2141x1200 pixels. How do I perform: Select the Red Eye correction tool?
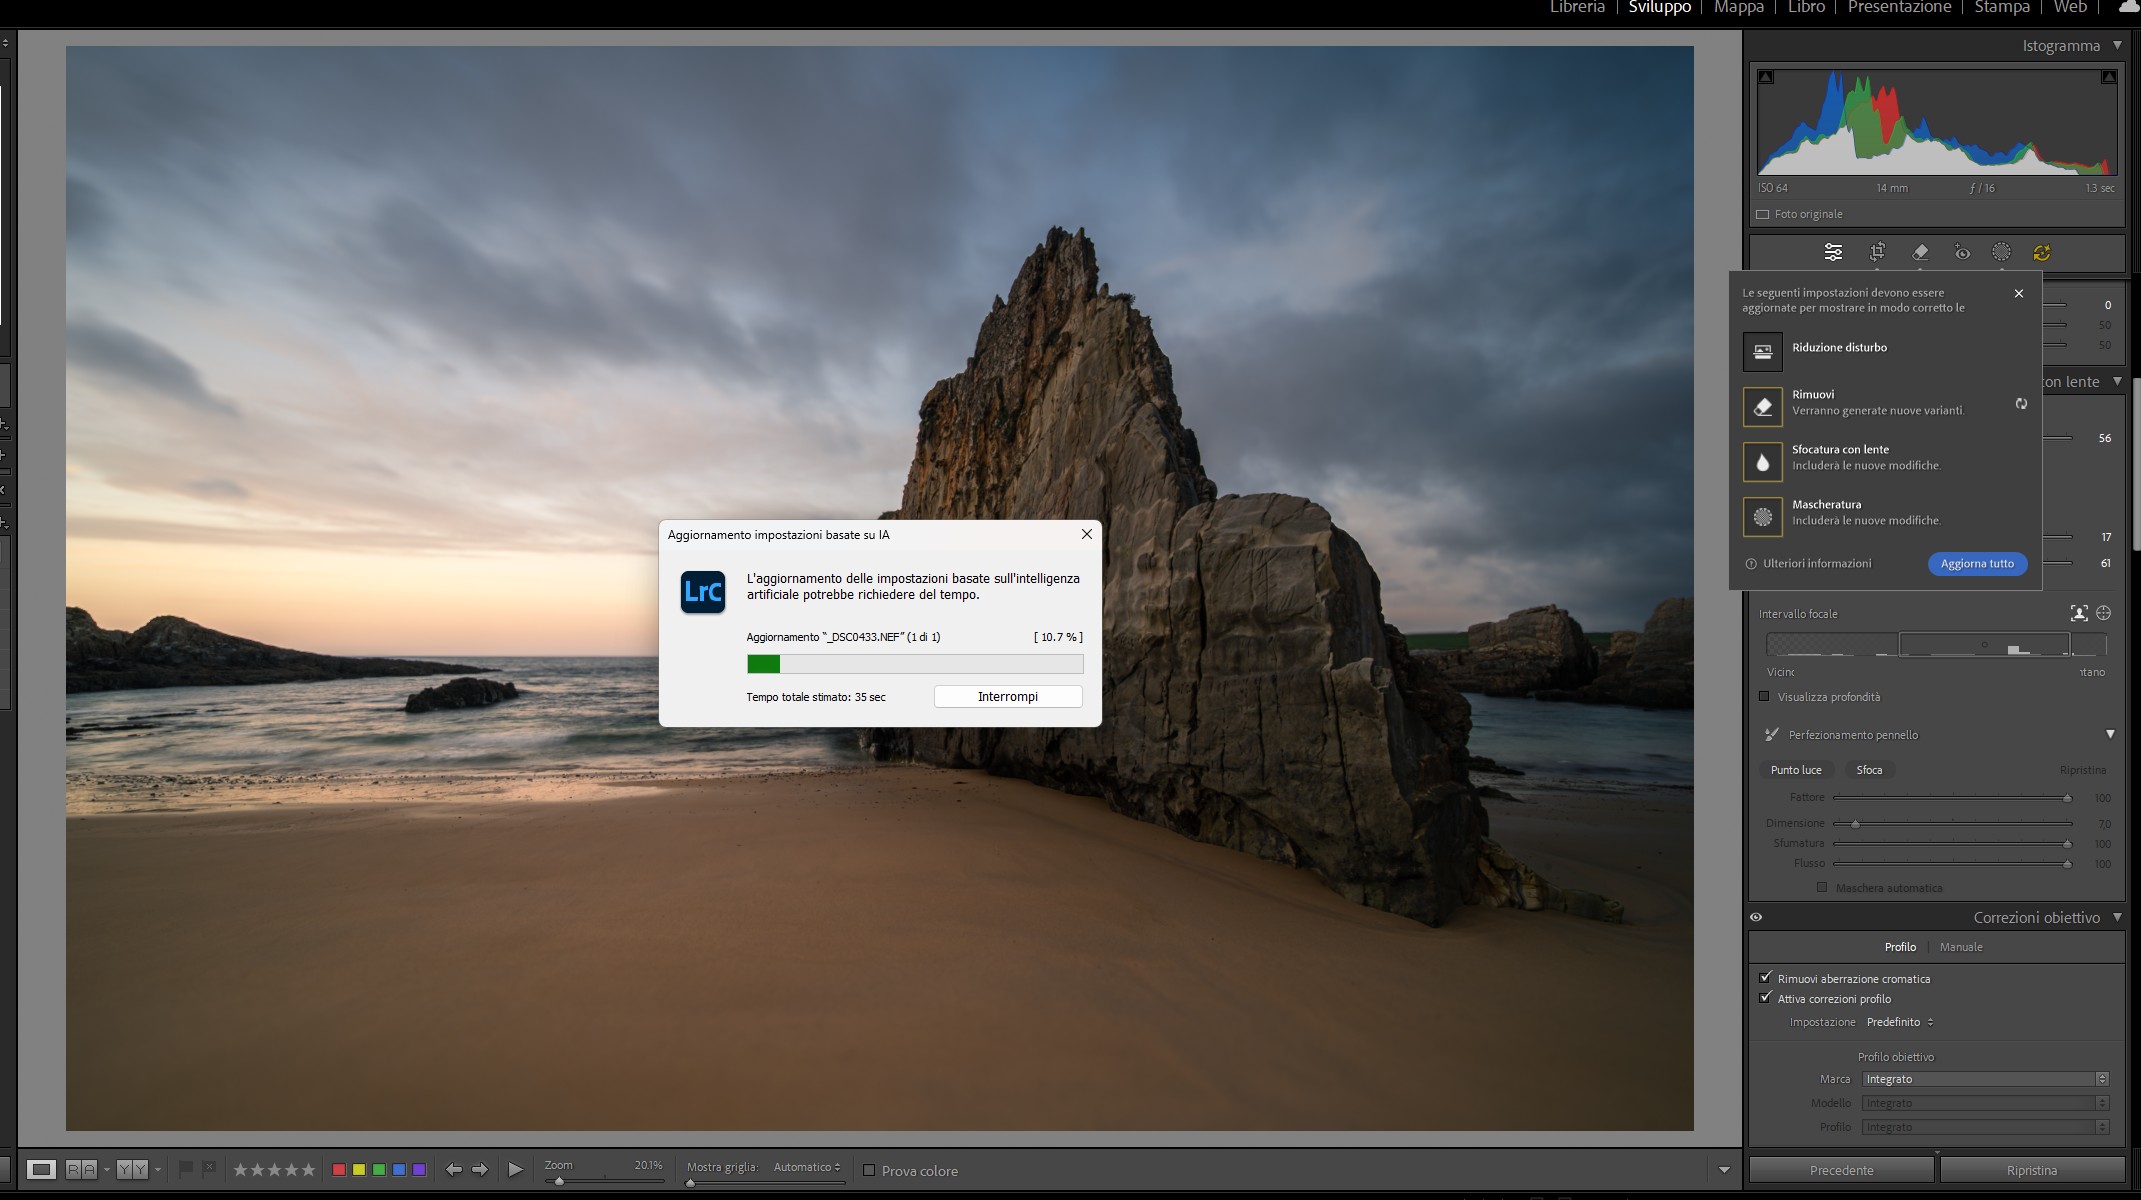pos(1962,253)
